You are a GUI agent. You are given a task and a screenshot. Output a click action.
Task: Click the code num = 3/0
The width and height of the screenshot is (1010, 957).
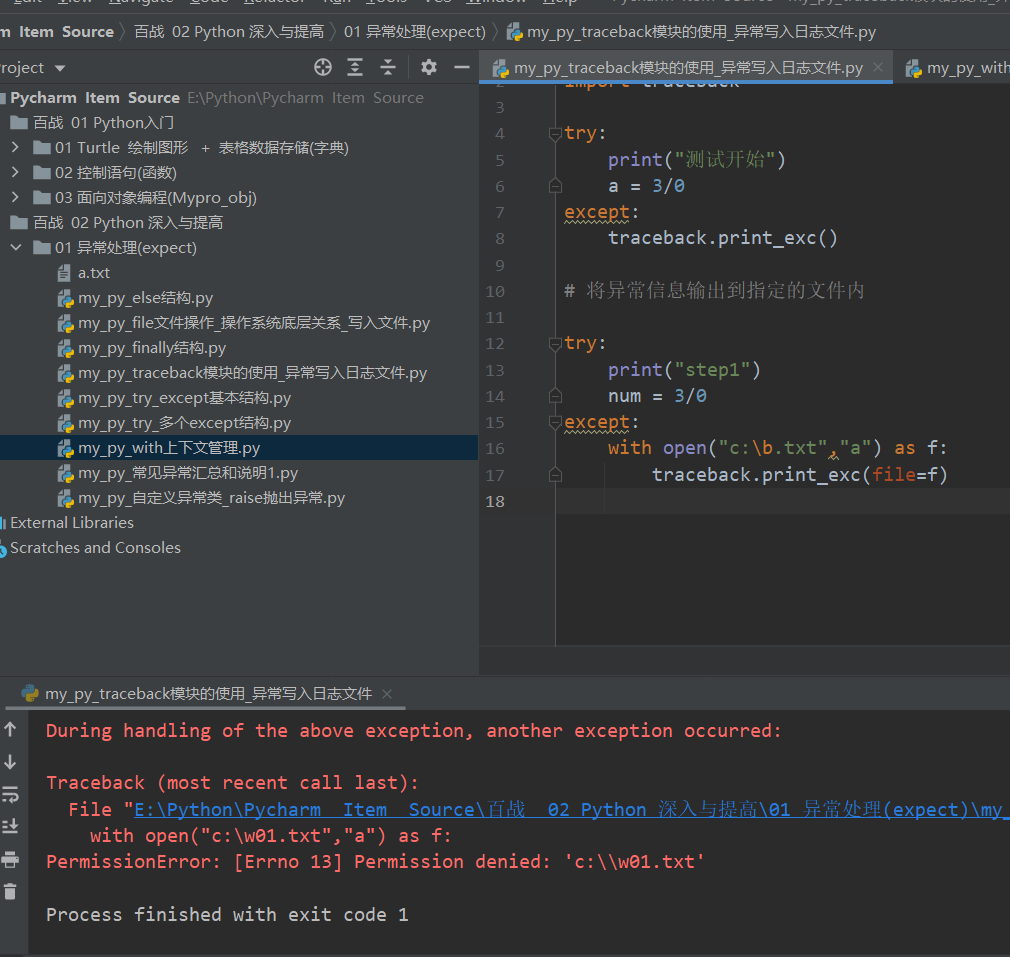[657, 395]
